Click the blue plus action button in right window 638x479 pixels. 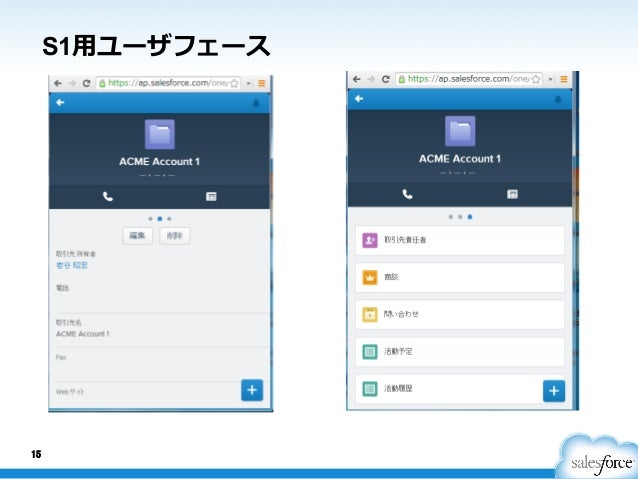[x=554, y=391]
